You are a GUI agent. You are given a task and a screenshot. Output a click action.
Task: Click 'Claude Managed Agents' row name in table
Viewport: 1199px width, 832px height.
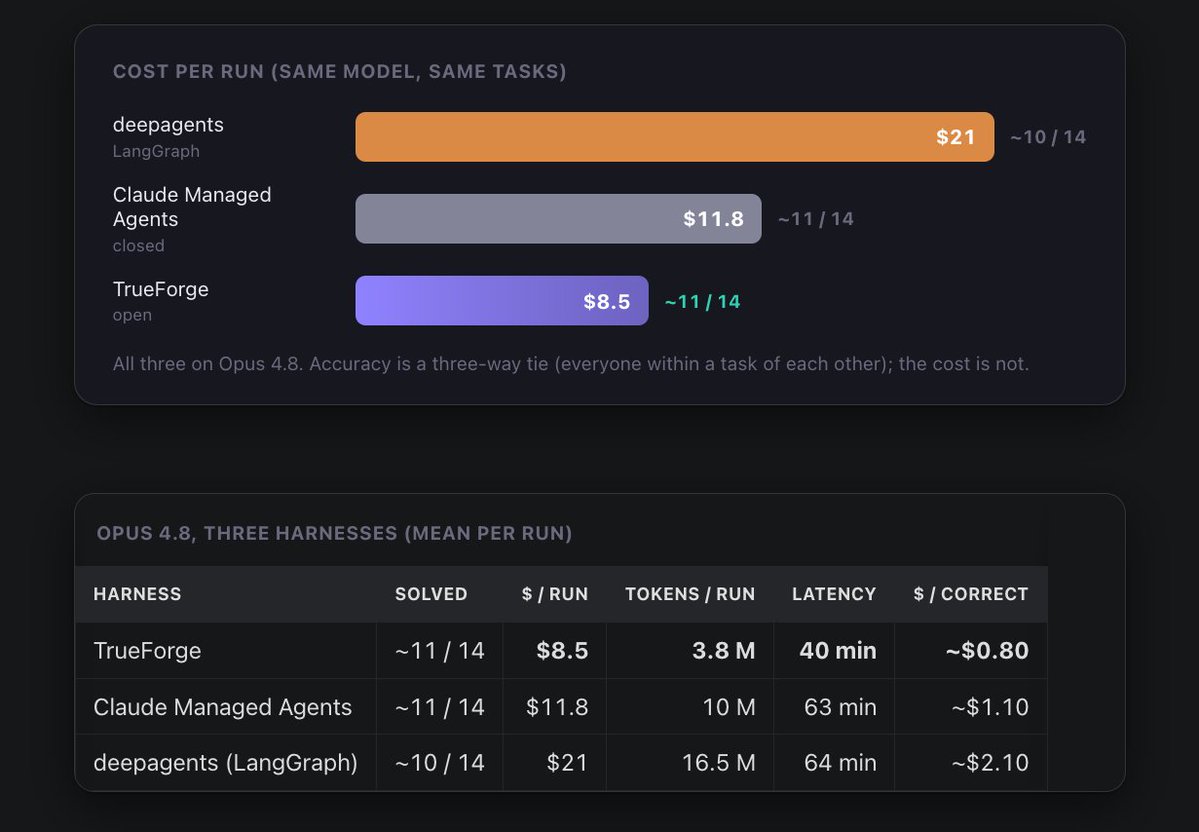[223, 707]
